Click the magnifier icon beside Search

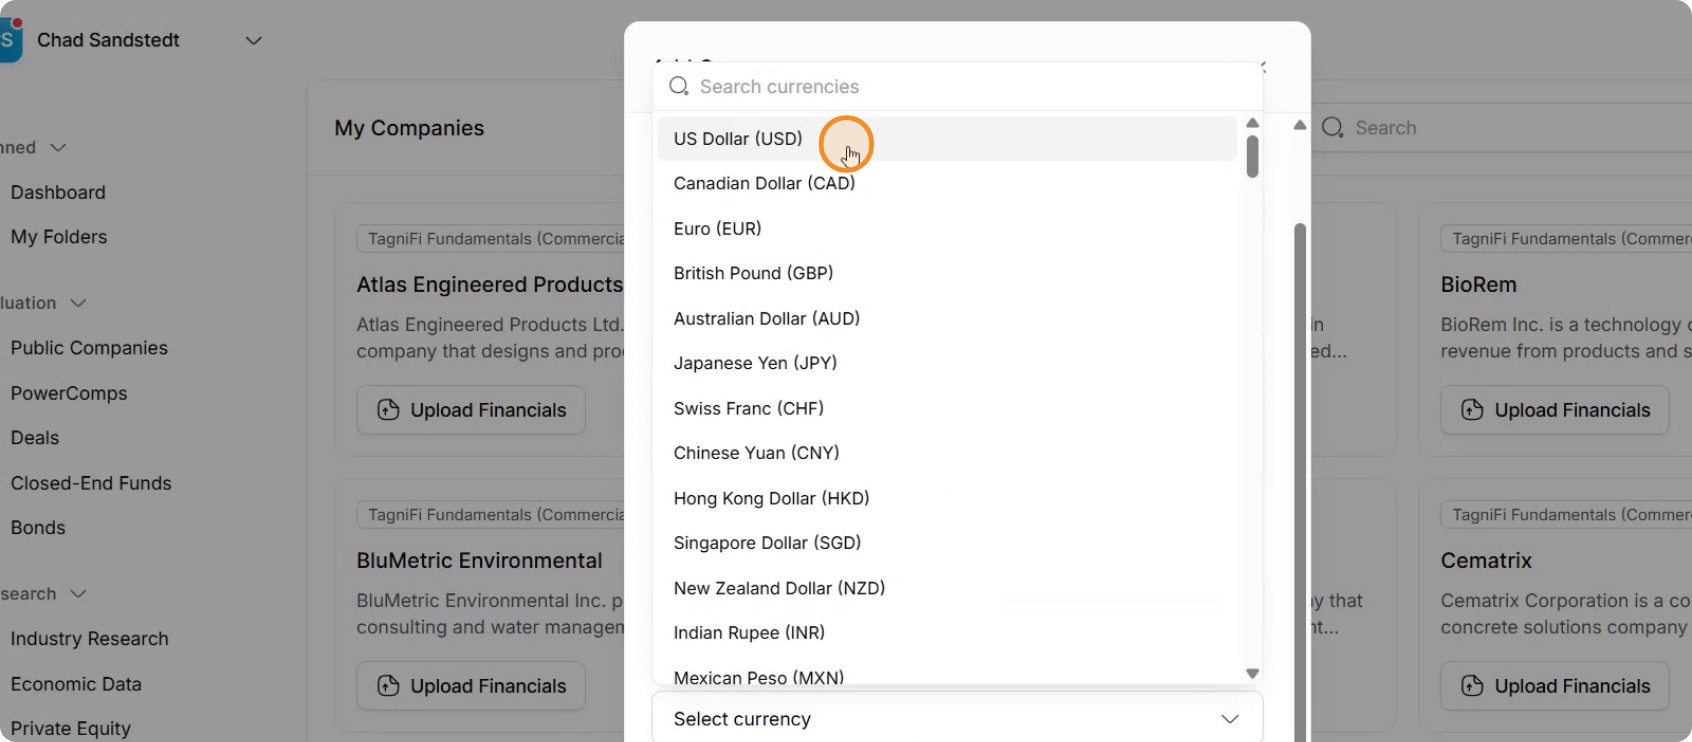click(x=1332, y=128)
